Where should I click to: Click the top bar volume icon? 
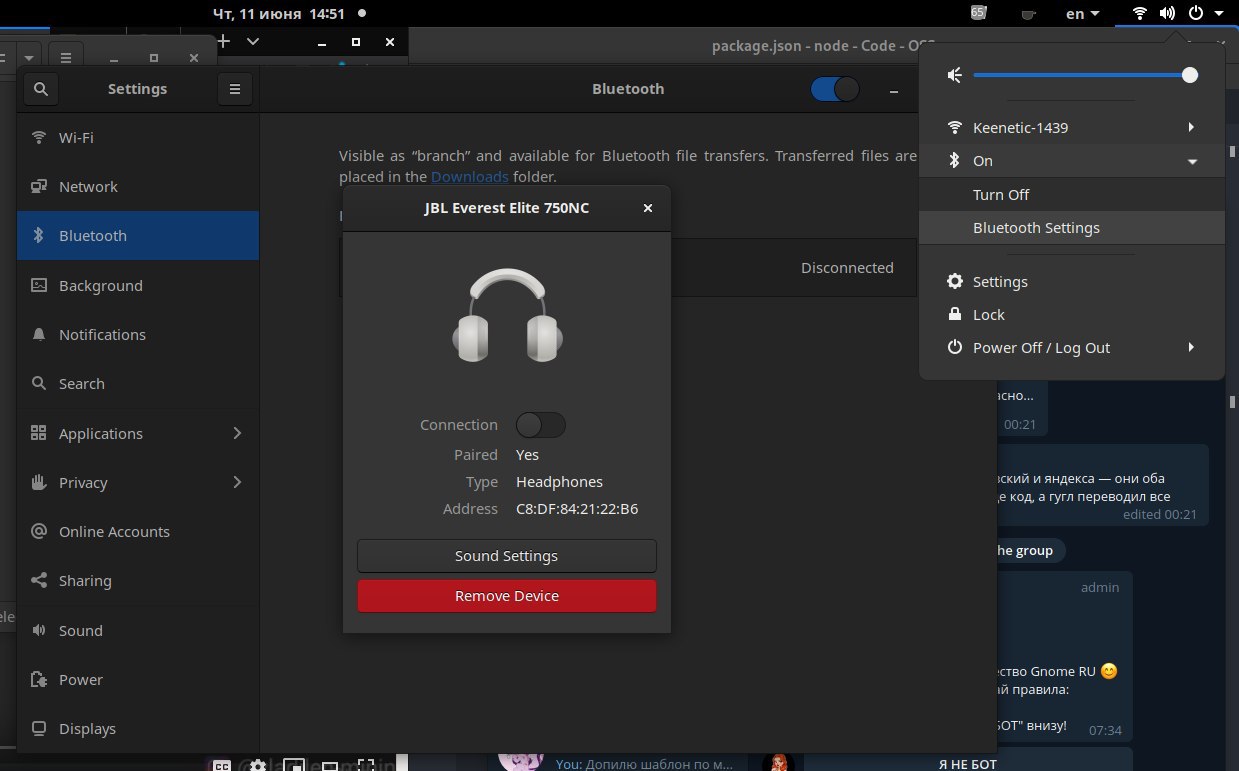(1167, 14)
